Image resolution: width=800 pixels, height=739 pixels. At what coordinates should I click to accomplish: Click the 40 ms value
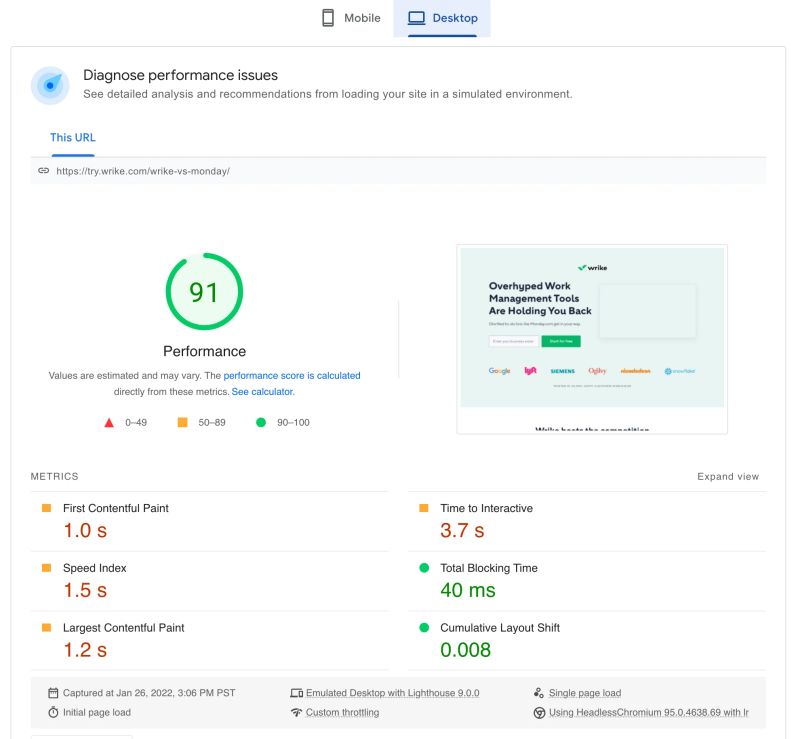pyautogui.click(x=468, y=590)
